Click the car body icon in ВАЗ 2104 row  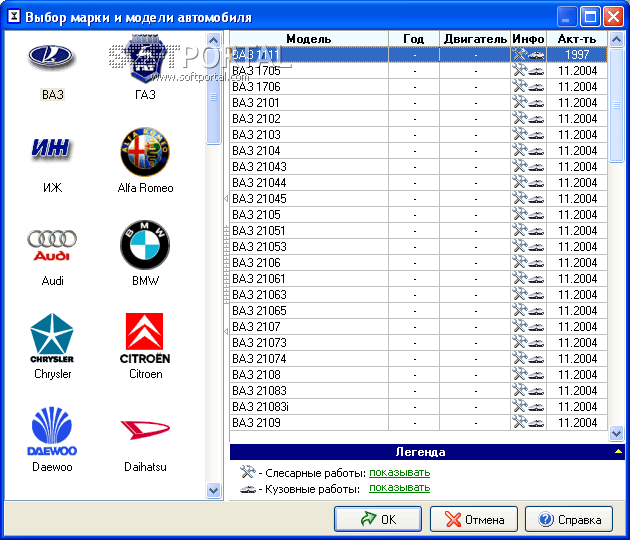click(536, 151)
